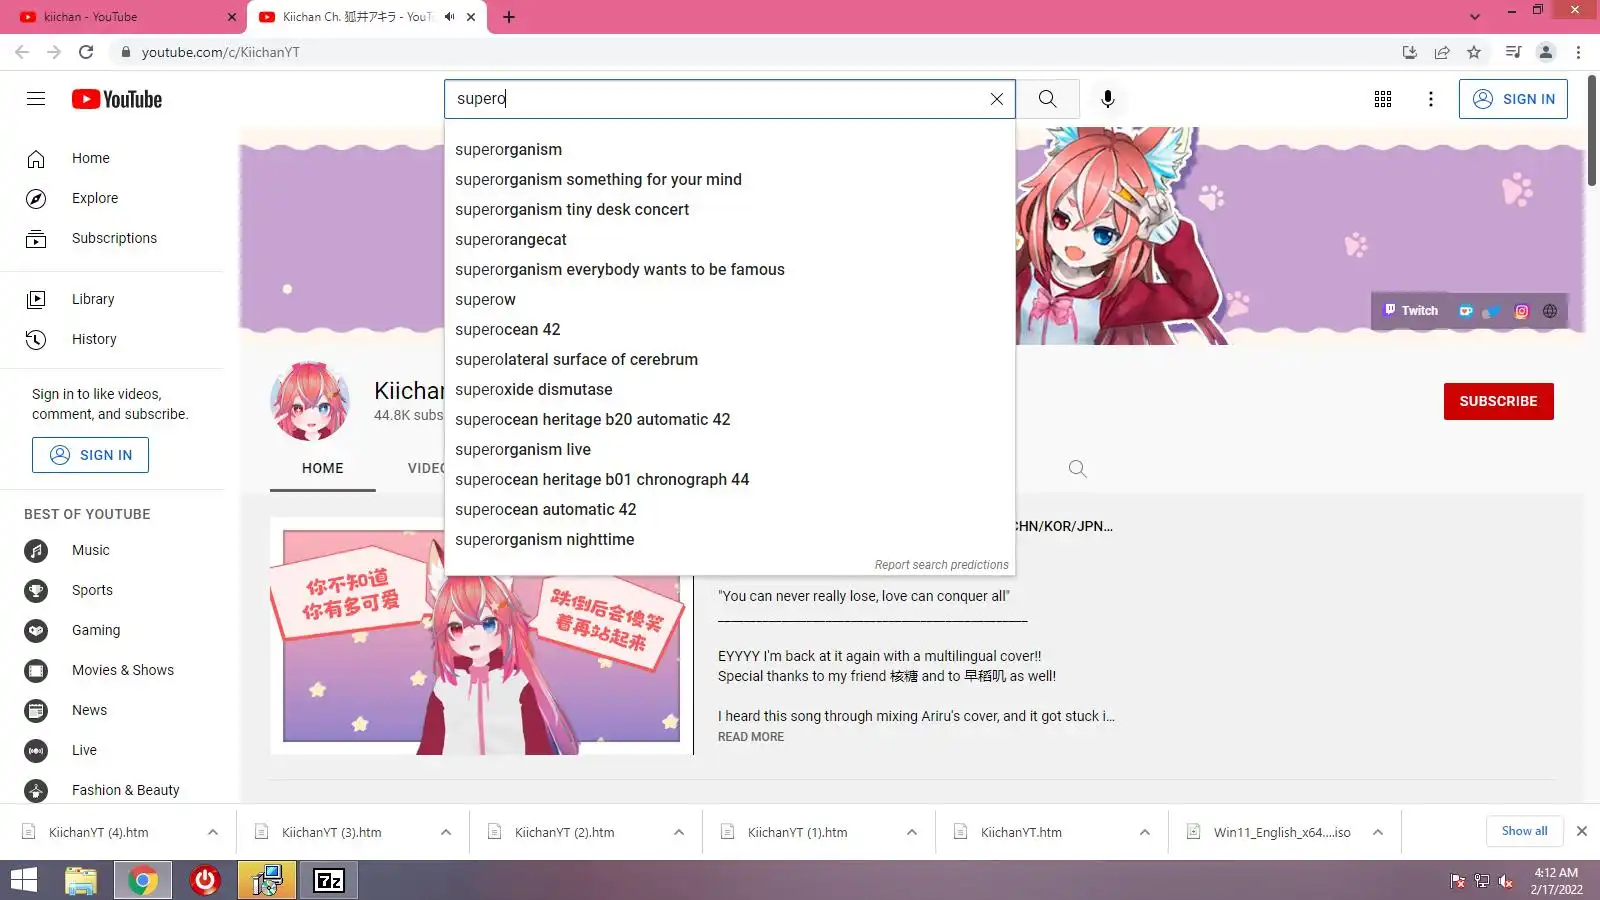Start voice search with microphone

(1107, 99)
